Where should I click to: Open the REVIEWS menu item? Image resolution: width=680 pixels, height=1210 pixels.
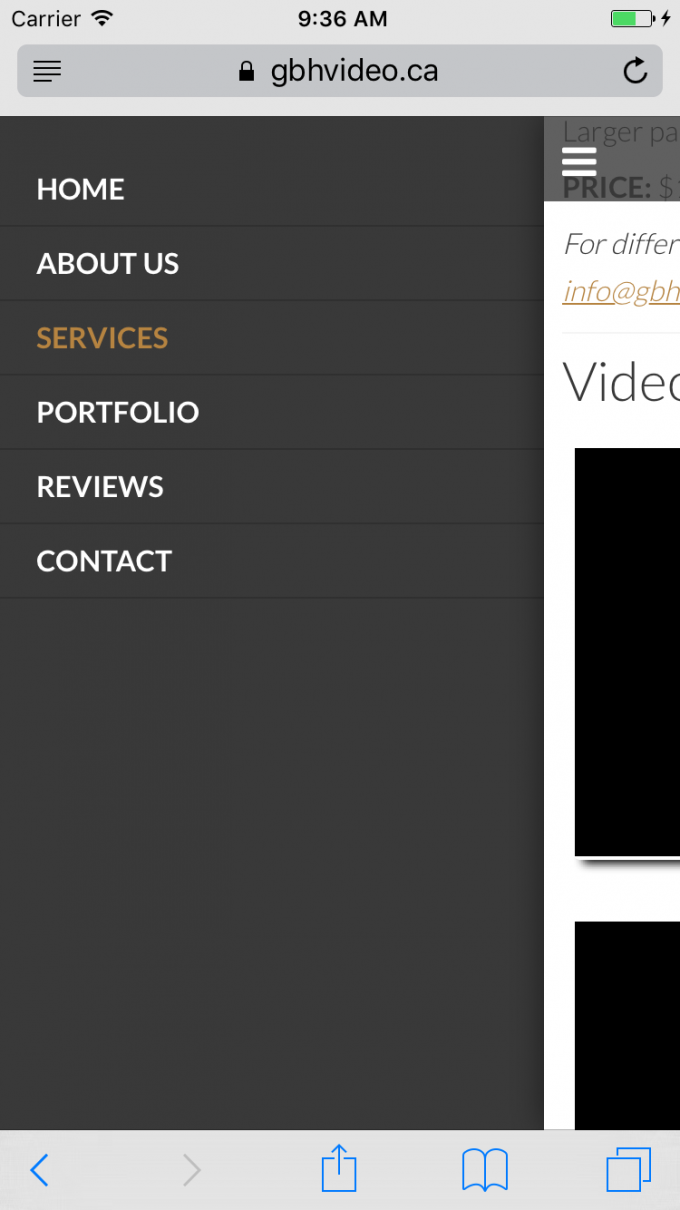point(272,486)
